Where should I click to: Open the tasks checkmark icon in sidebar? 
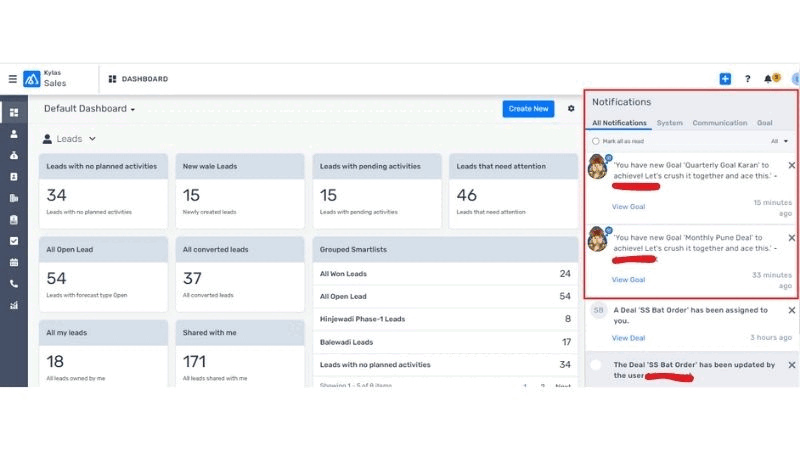(x=14, y=241)
